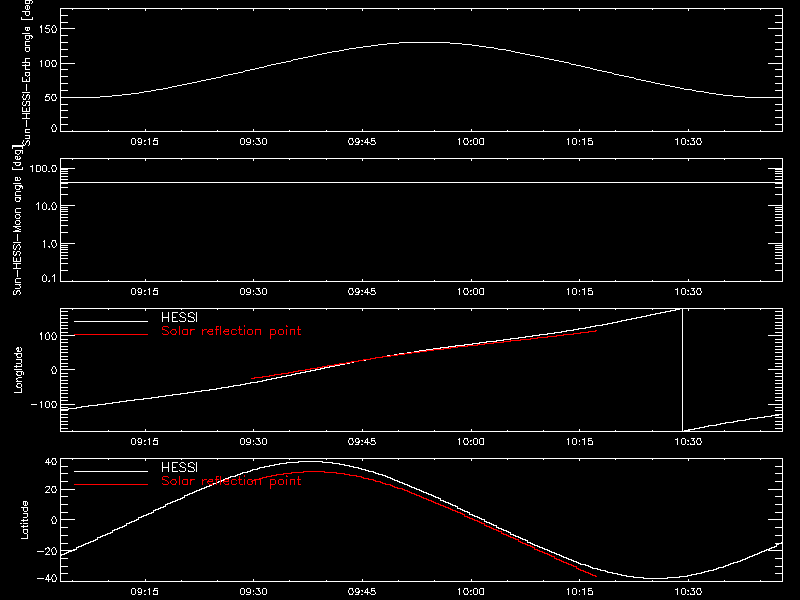800x600 pixels.
Task: Click the flat Sun-HESSI-Moon angle line
Action: tap(421, 182)
